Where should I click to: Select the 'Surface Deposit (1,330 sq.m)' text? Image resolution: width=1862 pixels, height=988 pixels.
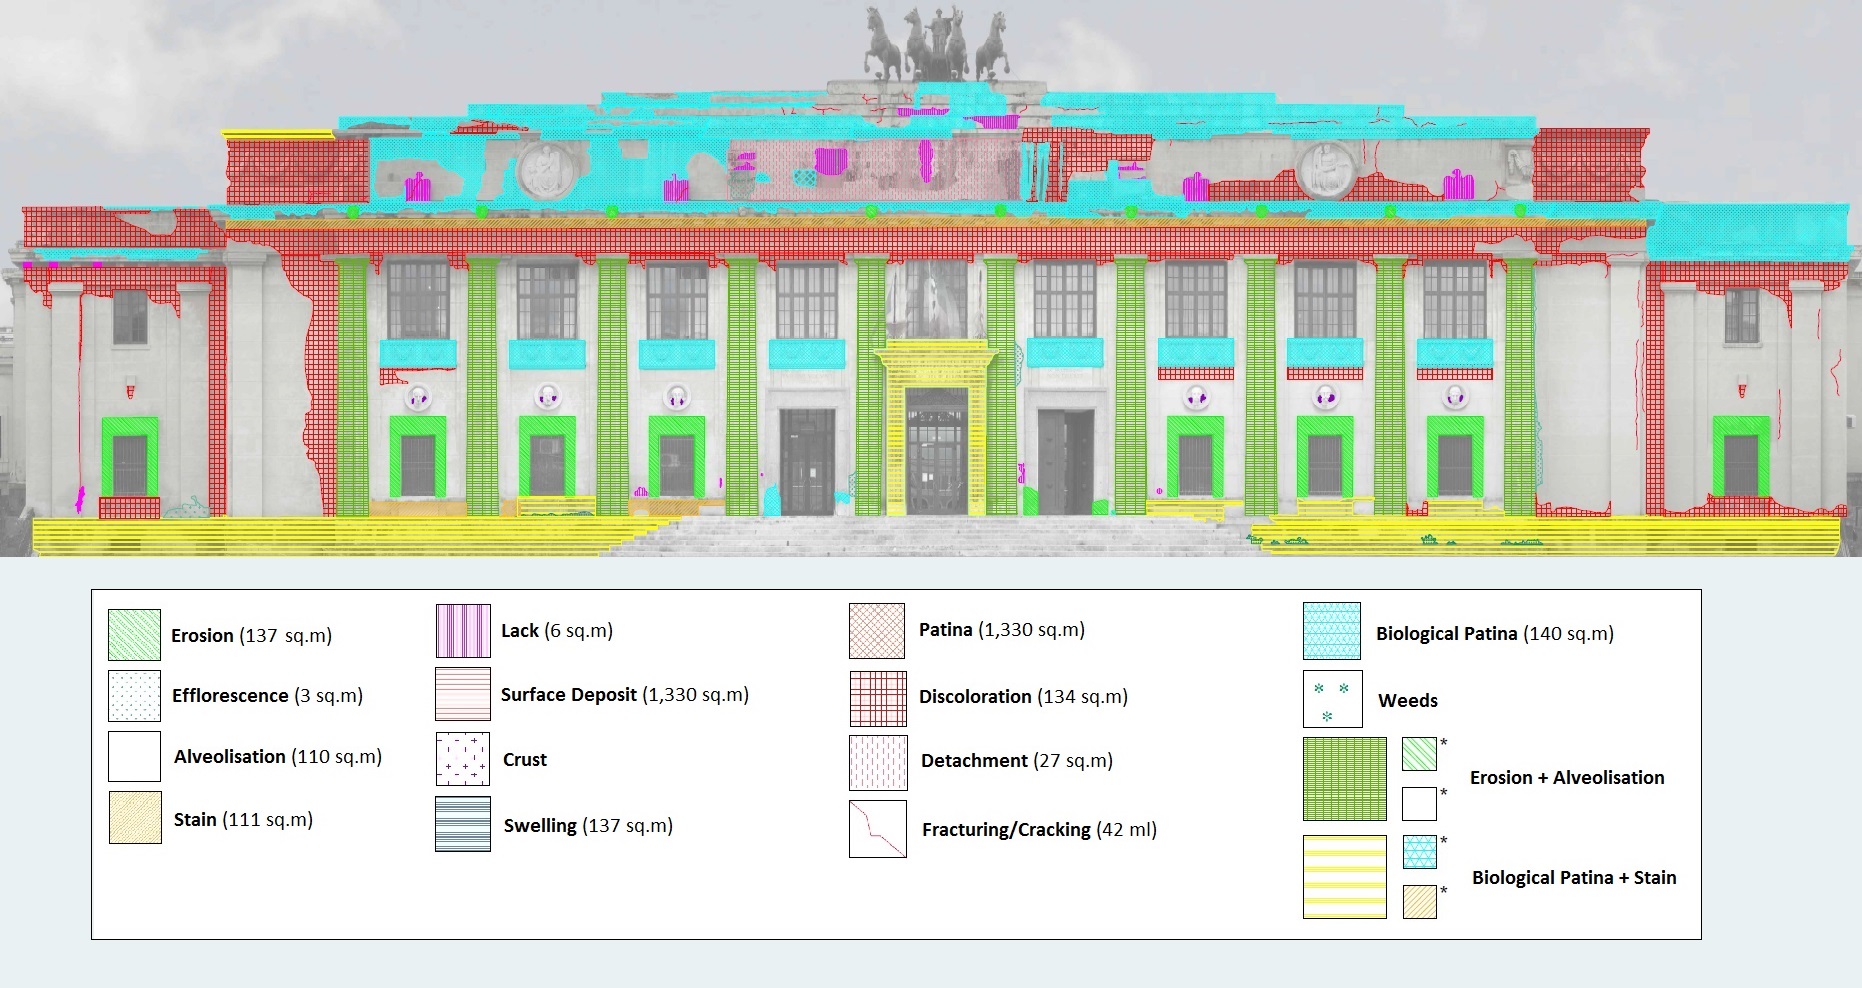625,695
